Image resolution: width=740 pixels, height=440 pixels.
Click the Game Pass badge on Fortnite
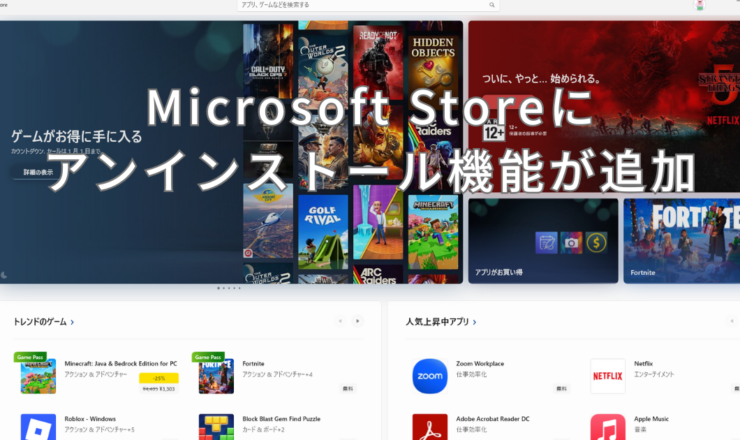coord(208,357)
